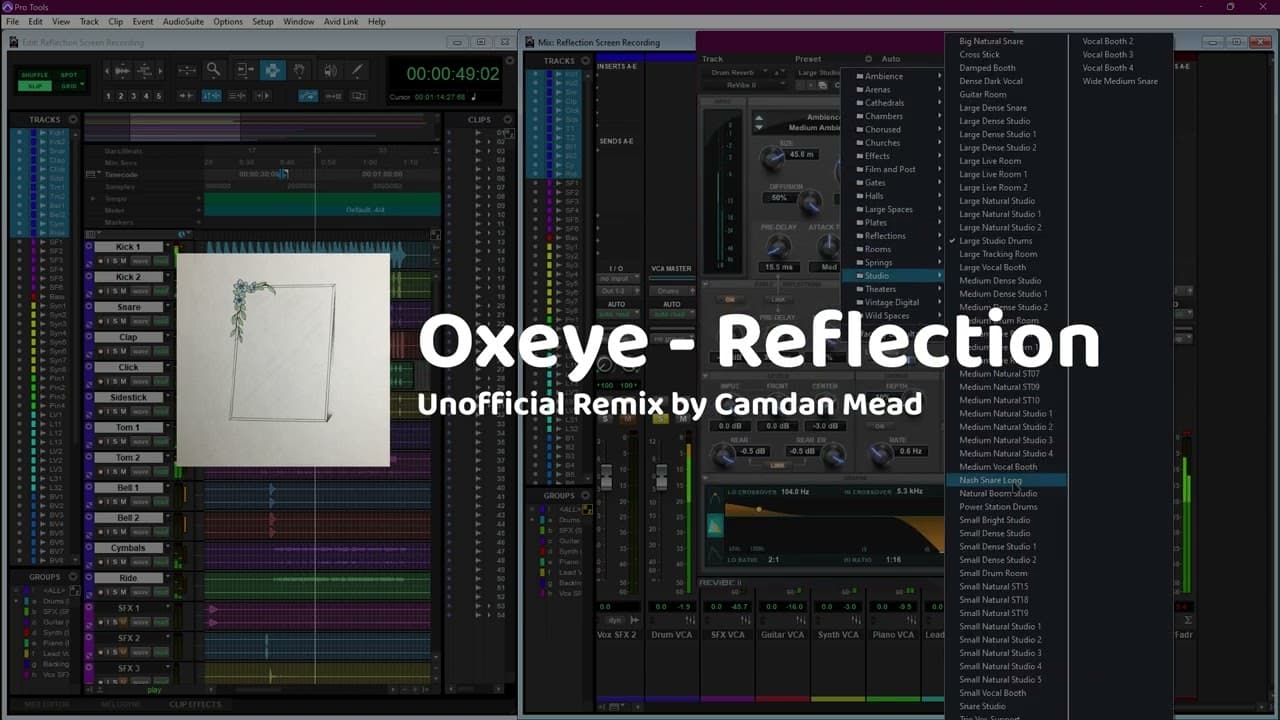Click the main counter time display
The height and width of the screenshot is (720, 1280).
(452, 74)
